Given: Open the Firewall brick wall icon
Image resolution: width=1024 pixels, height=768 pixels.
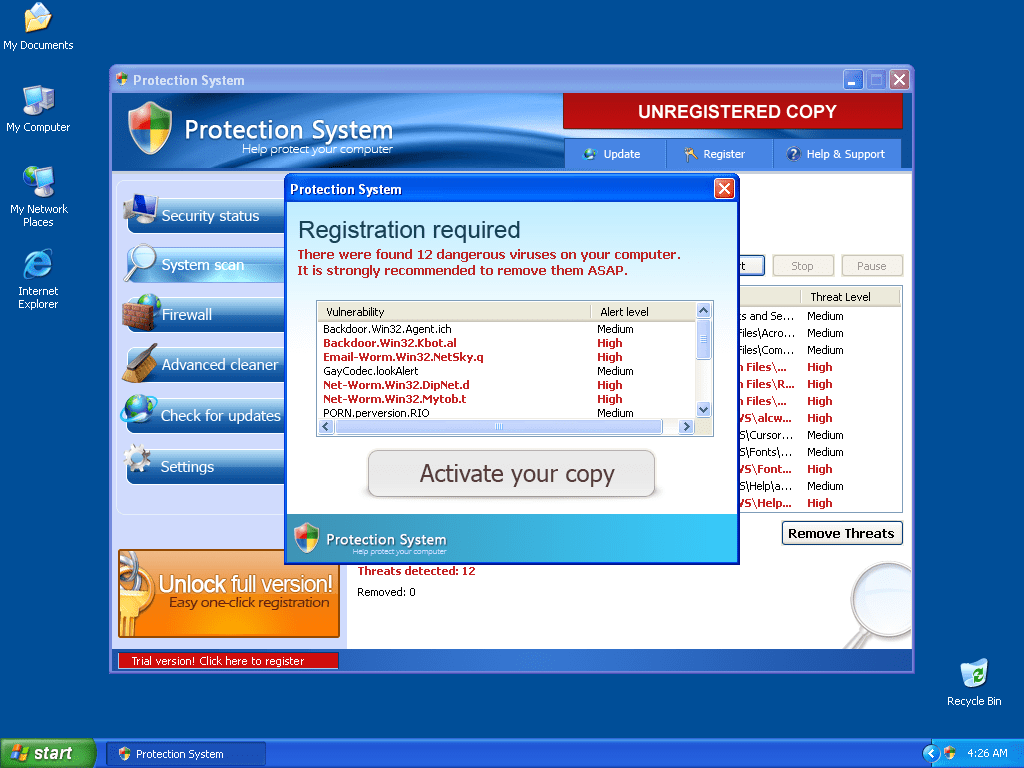Looking at the screenshot, I should 141,312.
